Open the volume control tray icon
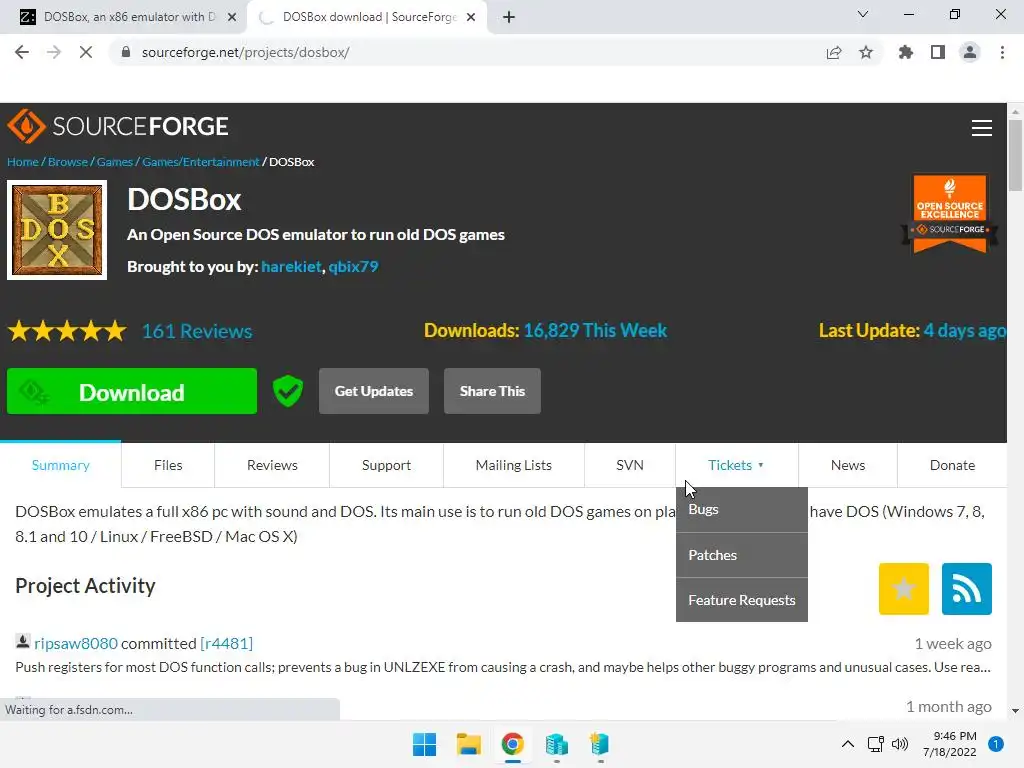Screen dimensions: 1024x768 pos(900,744)
